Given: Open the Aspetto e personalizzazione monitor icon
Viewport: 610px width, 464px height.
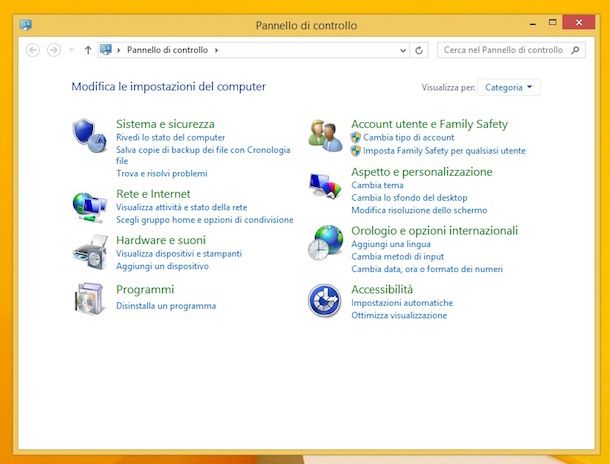Looking at the screenshot, I should click(325, 186).
